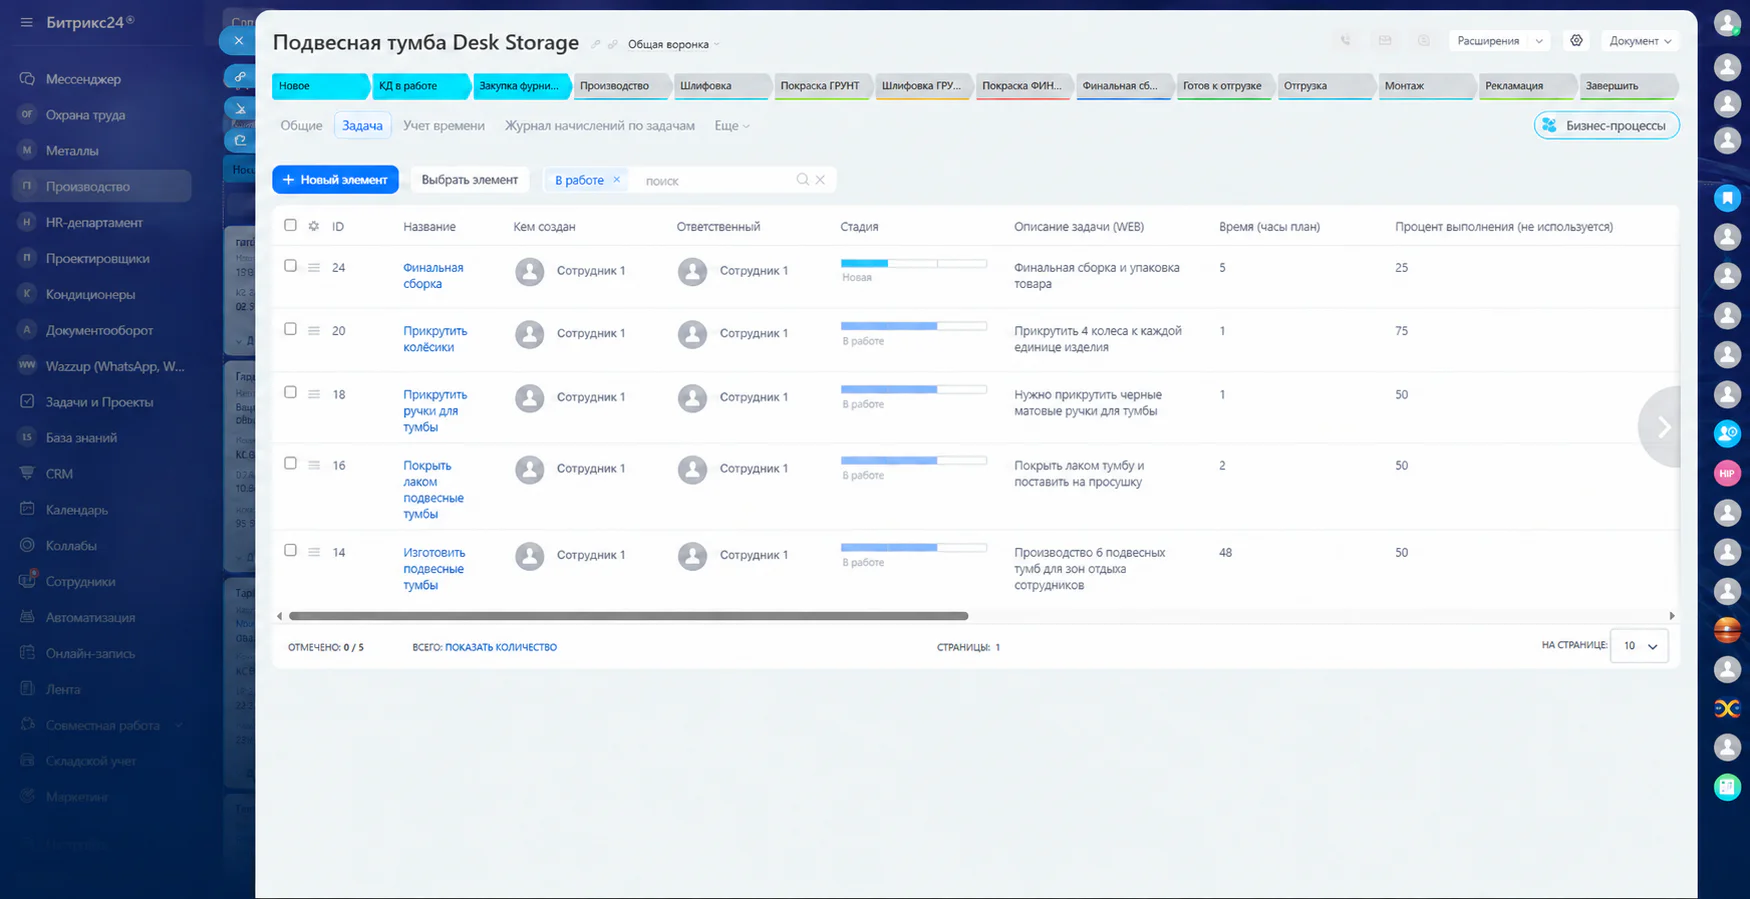This screenshot has width=1750, height=899.
Task: Expand the "Еще" tabs dropdown
Action: coord(732,126)
